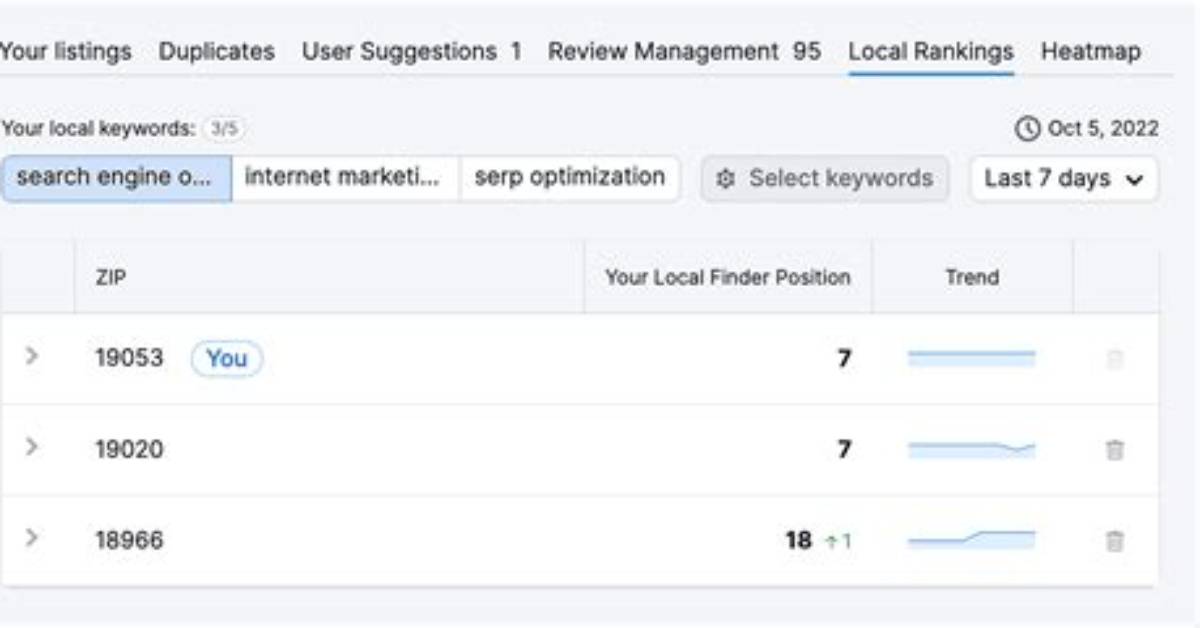Click position value 18 for ZIP 18966

tap(799, 541)
